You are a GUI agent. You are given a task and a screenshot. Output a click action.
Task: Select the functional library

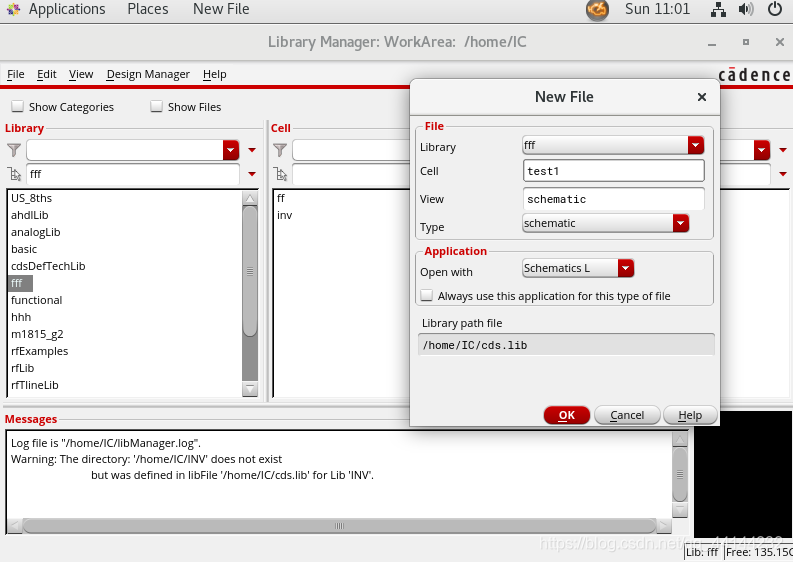[x=36, y=300]
